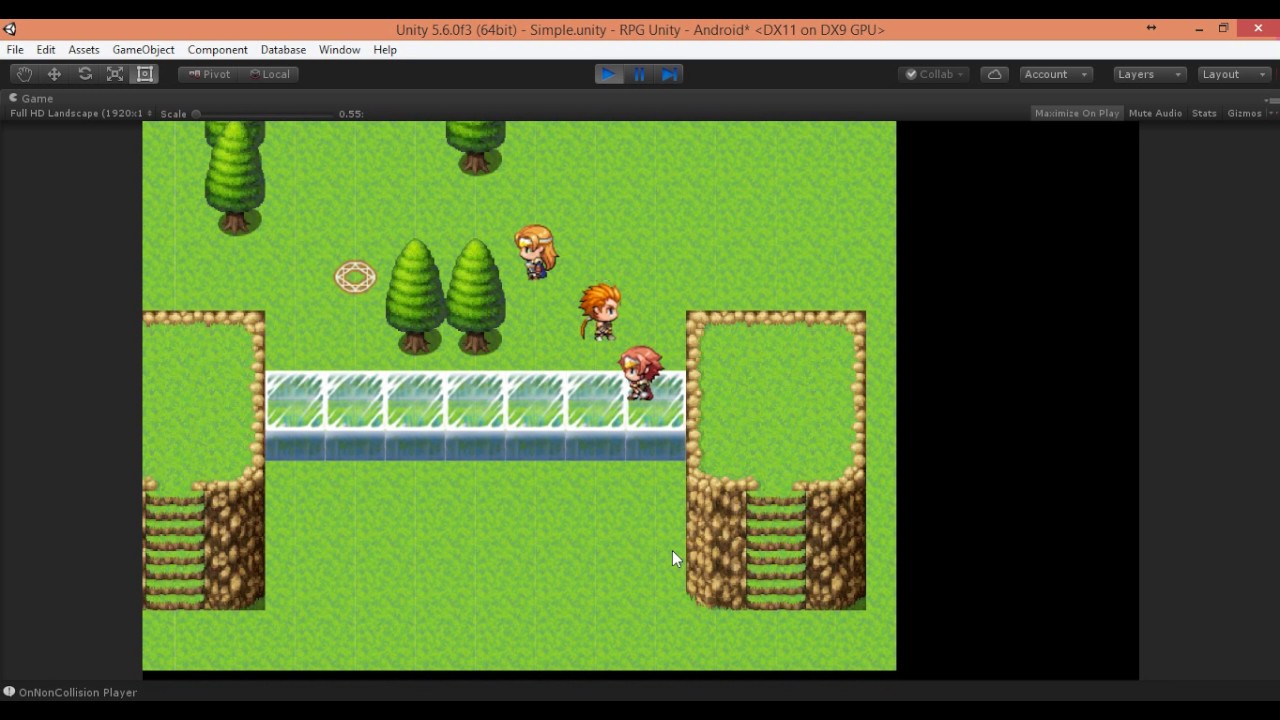1280x720 pixels.
Task: Select the Scale tool
Action: [115, 74]
